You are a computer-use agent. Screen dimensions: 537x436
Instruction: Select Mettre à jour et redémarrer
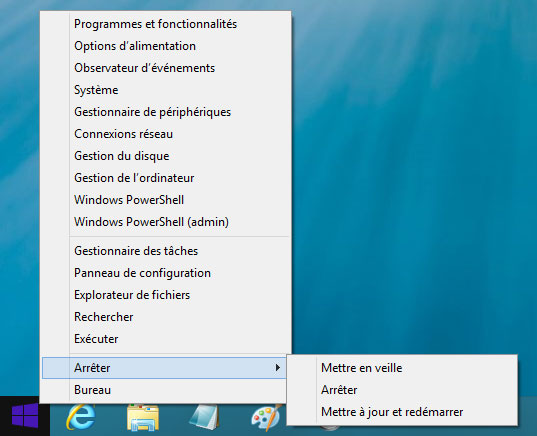pos(402,412)
